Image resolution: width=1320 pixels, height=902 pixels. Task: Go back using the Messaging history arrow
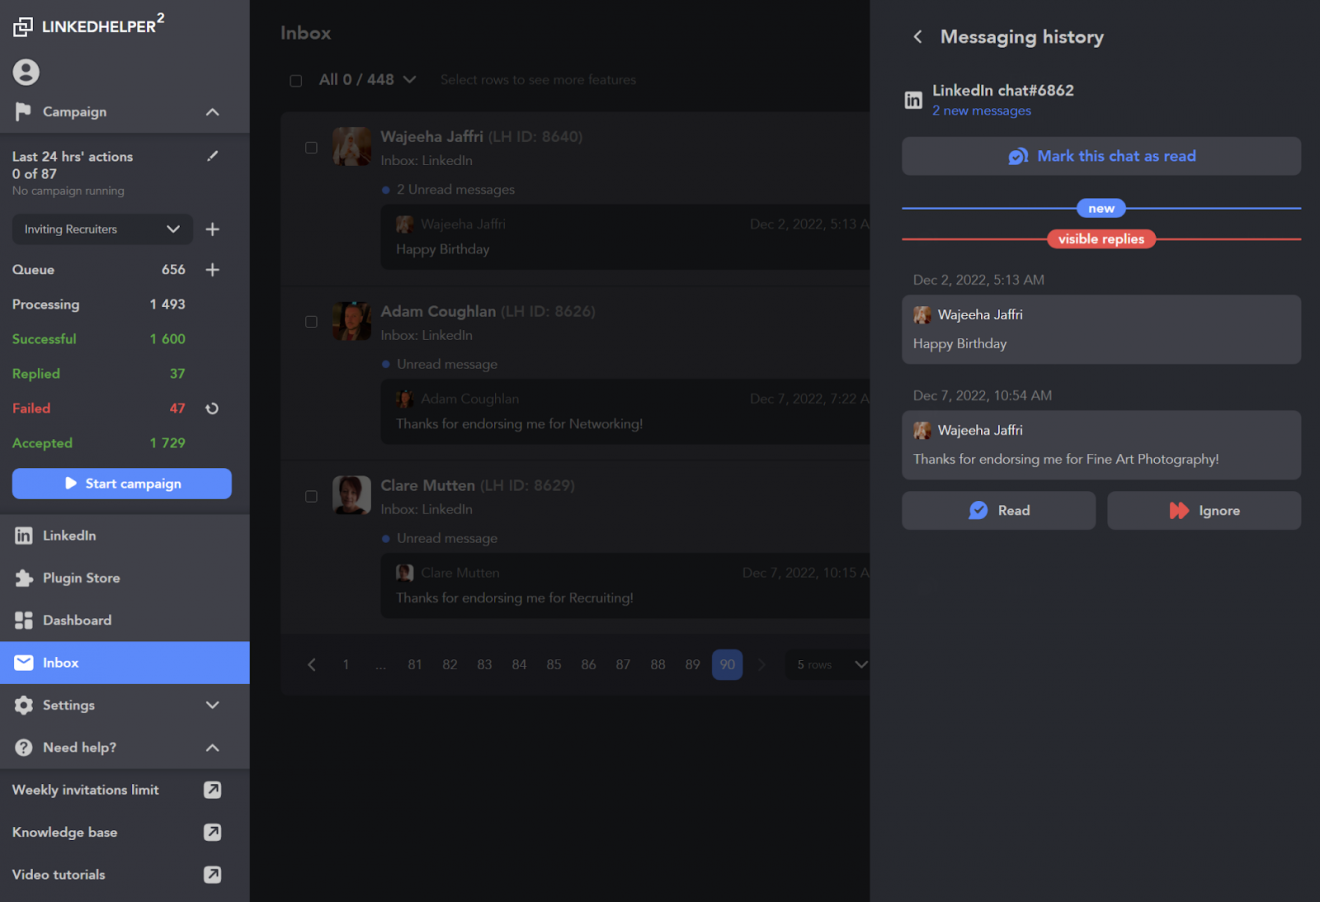click(x=917, y=36)
